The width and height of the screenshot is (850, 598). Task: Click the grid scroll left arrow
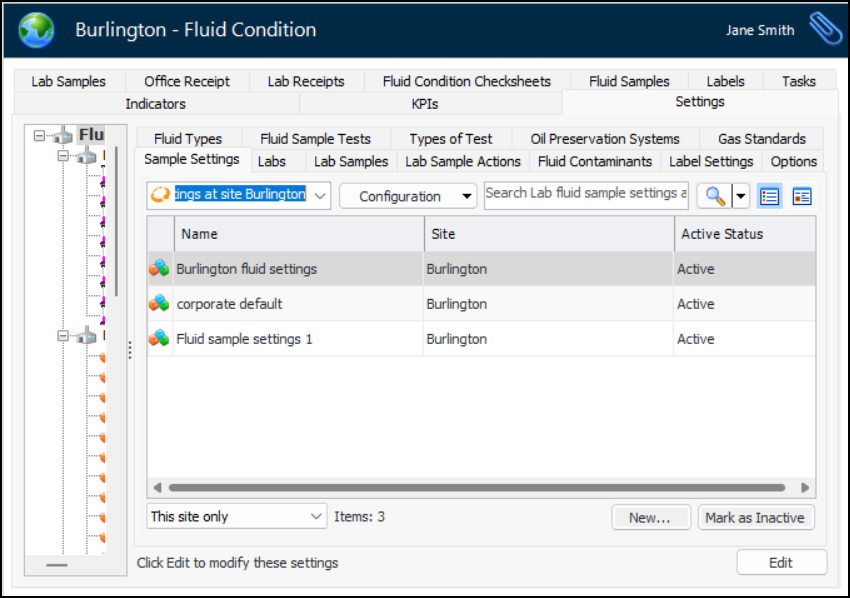click(x=157, y=487)
